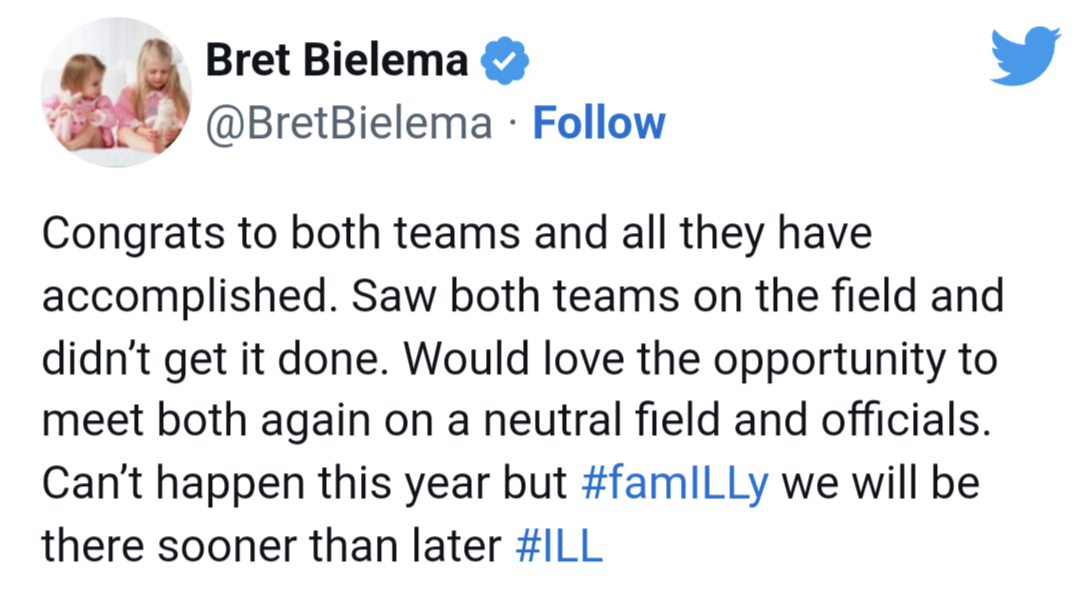Screen dimensions: 1080x593
Task: Click the Twitter bird logo
Action: (1026, 56)
